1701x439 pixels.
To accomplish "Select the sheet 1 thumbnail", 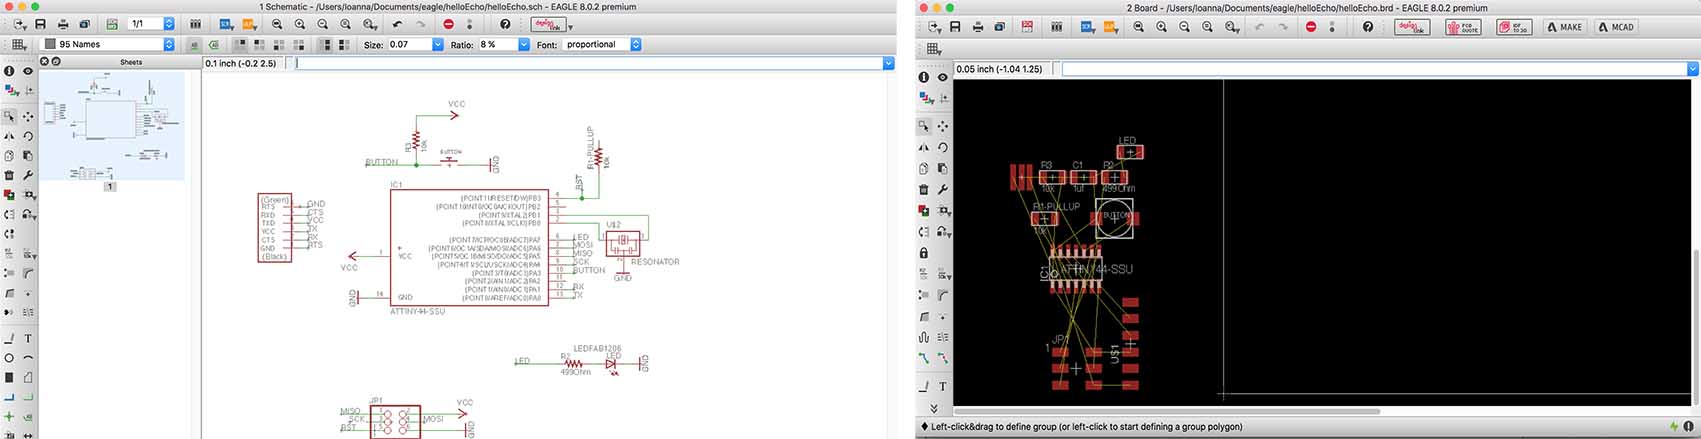I will coord(111,127).
